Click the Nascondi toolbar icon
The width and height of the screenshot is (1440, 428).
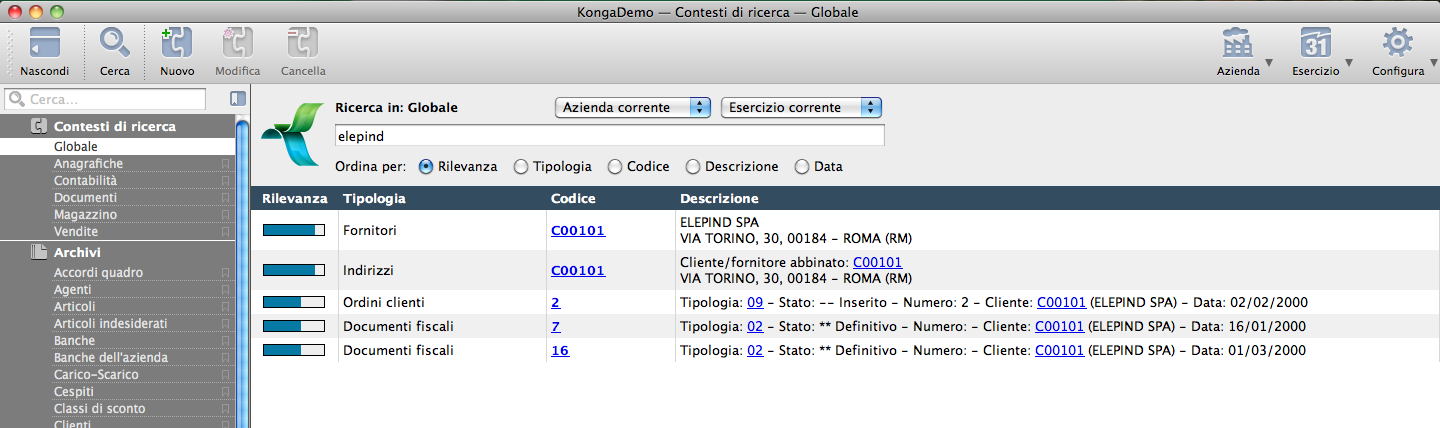coord(45,46)
